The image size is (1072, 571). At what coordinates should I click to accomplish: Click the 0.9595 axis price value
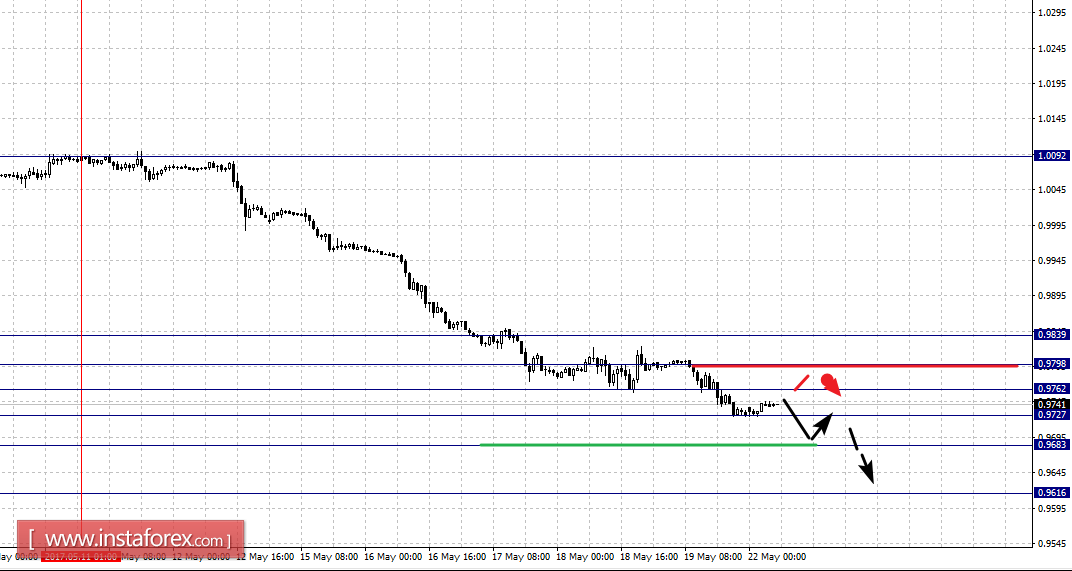point(1053,509)
